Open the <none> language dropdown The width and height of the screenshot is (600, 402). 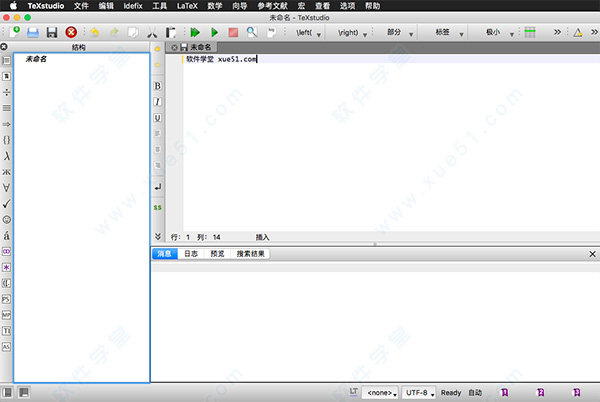click(x=381, y=393)
